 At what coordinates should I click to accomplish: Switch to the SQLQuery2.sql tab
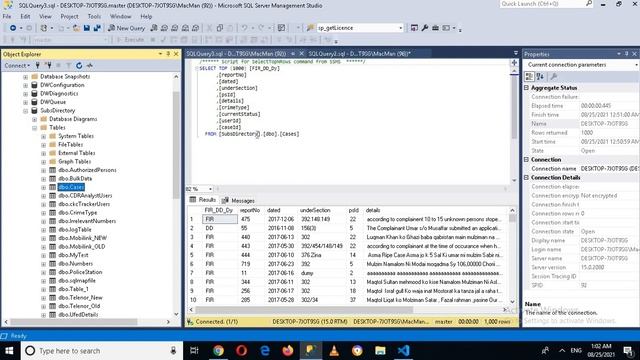point(359,53)
